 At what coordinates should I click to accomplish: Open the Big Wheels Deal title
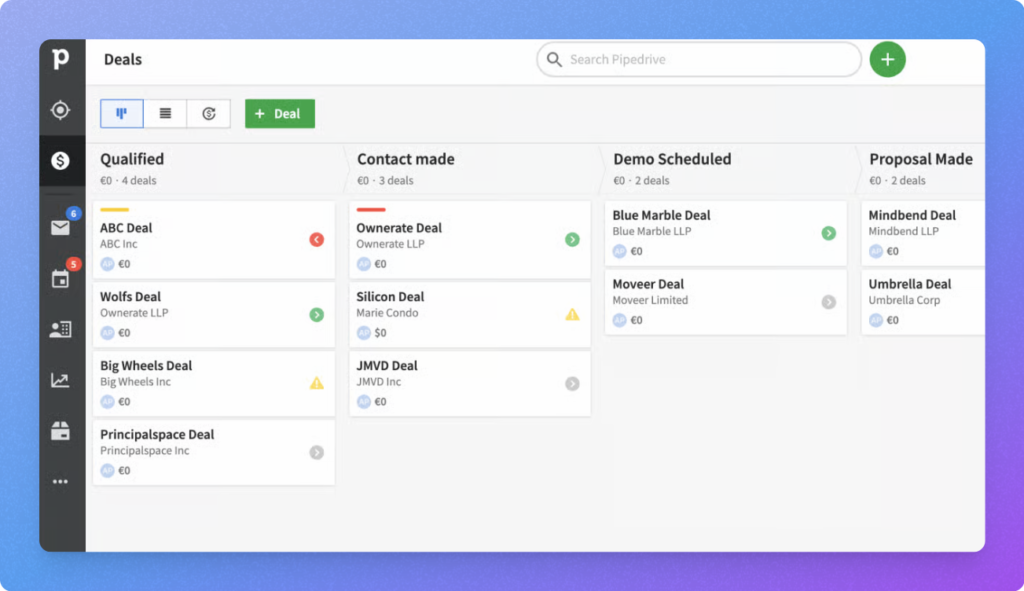(x=146, y=366)
